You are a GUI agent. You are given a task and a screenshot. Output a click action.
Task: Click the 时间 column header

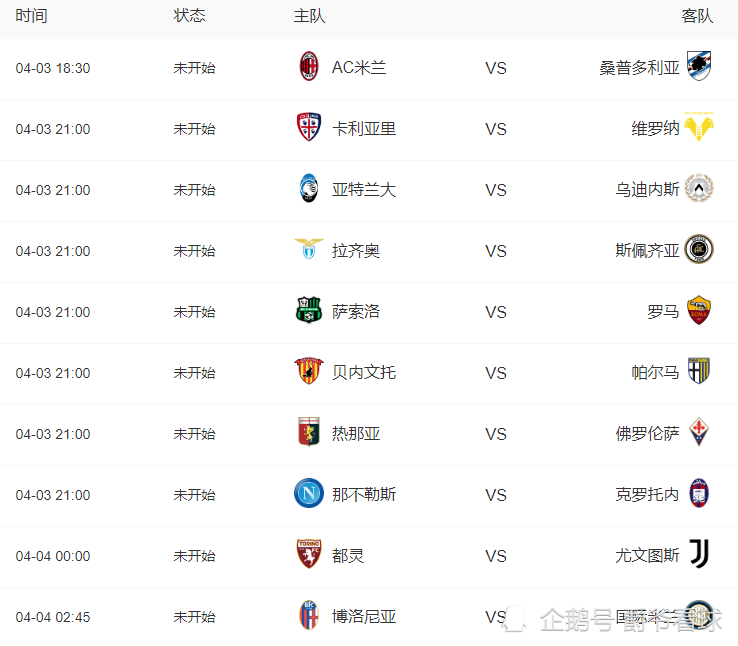(31, 16)
